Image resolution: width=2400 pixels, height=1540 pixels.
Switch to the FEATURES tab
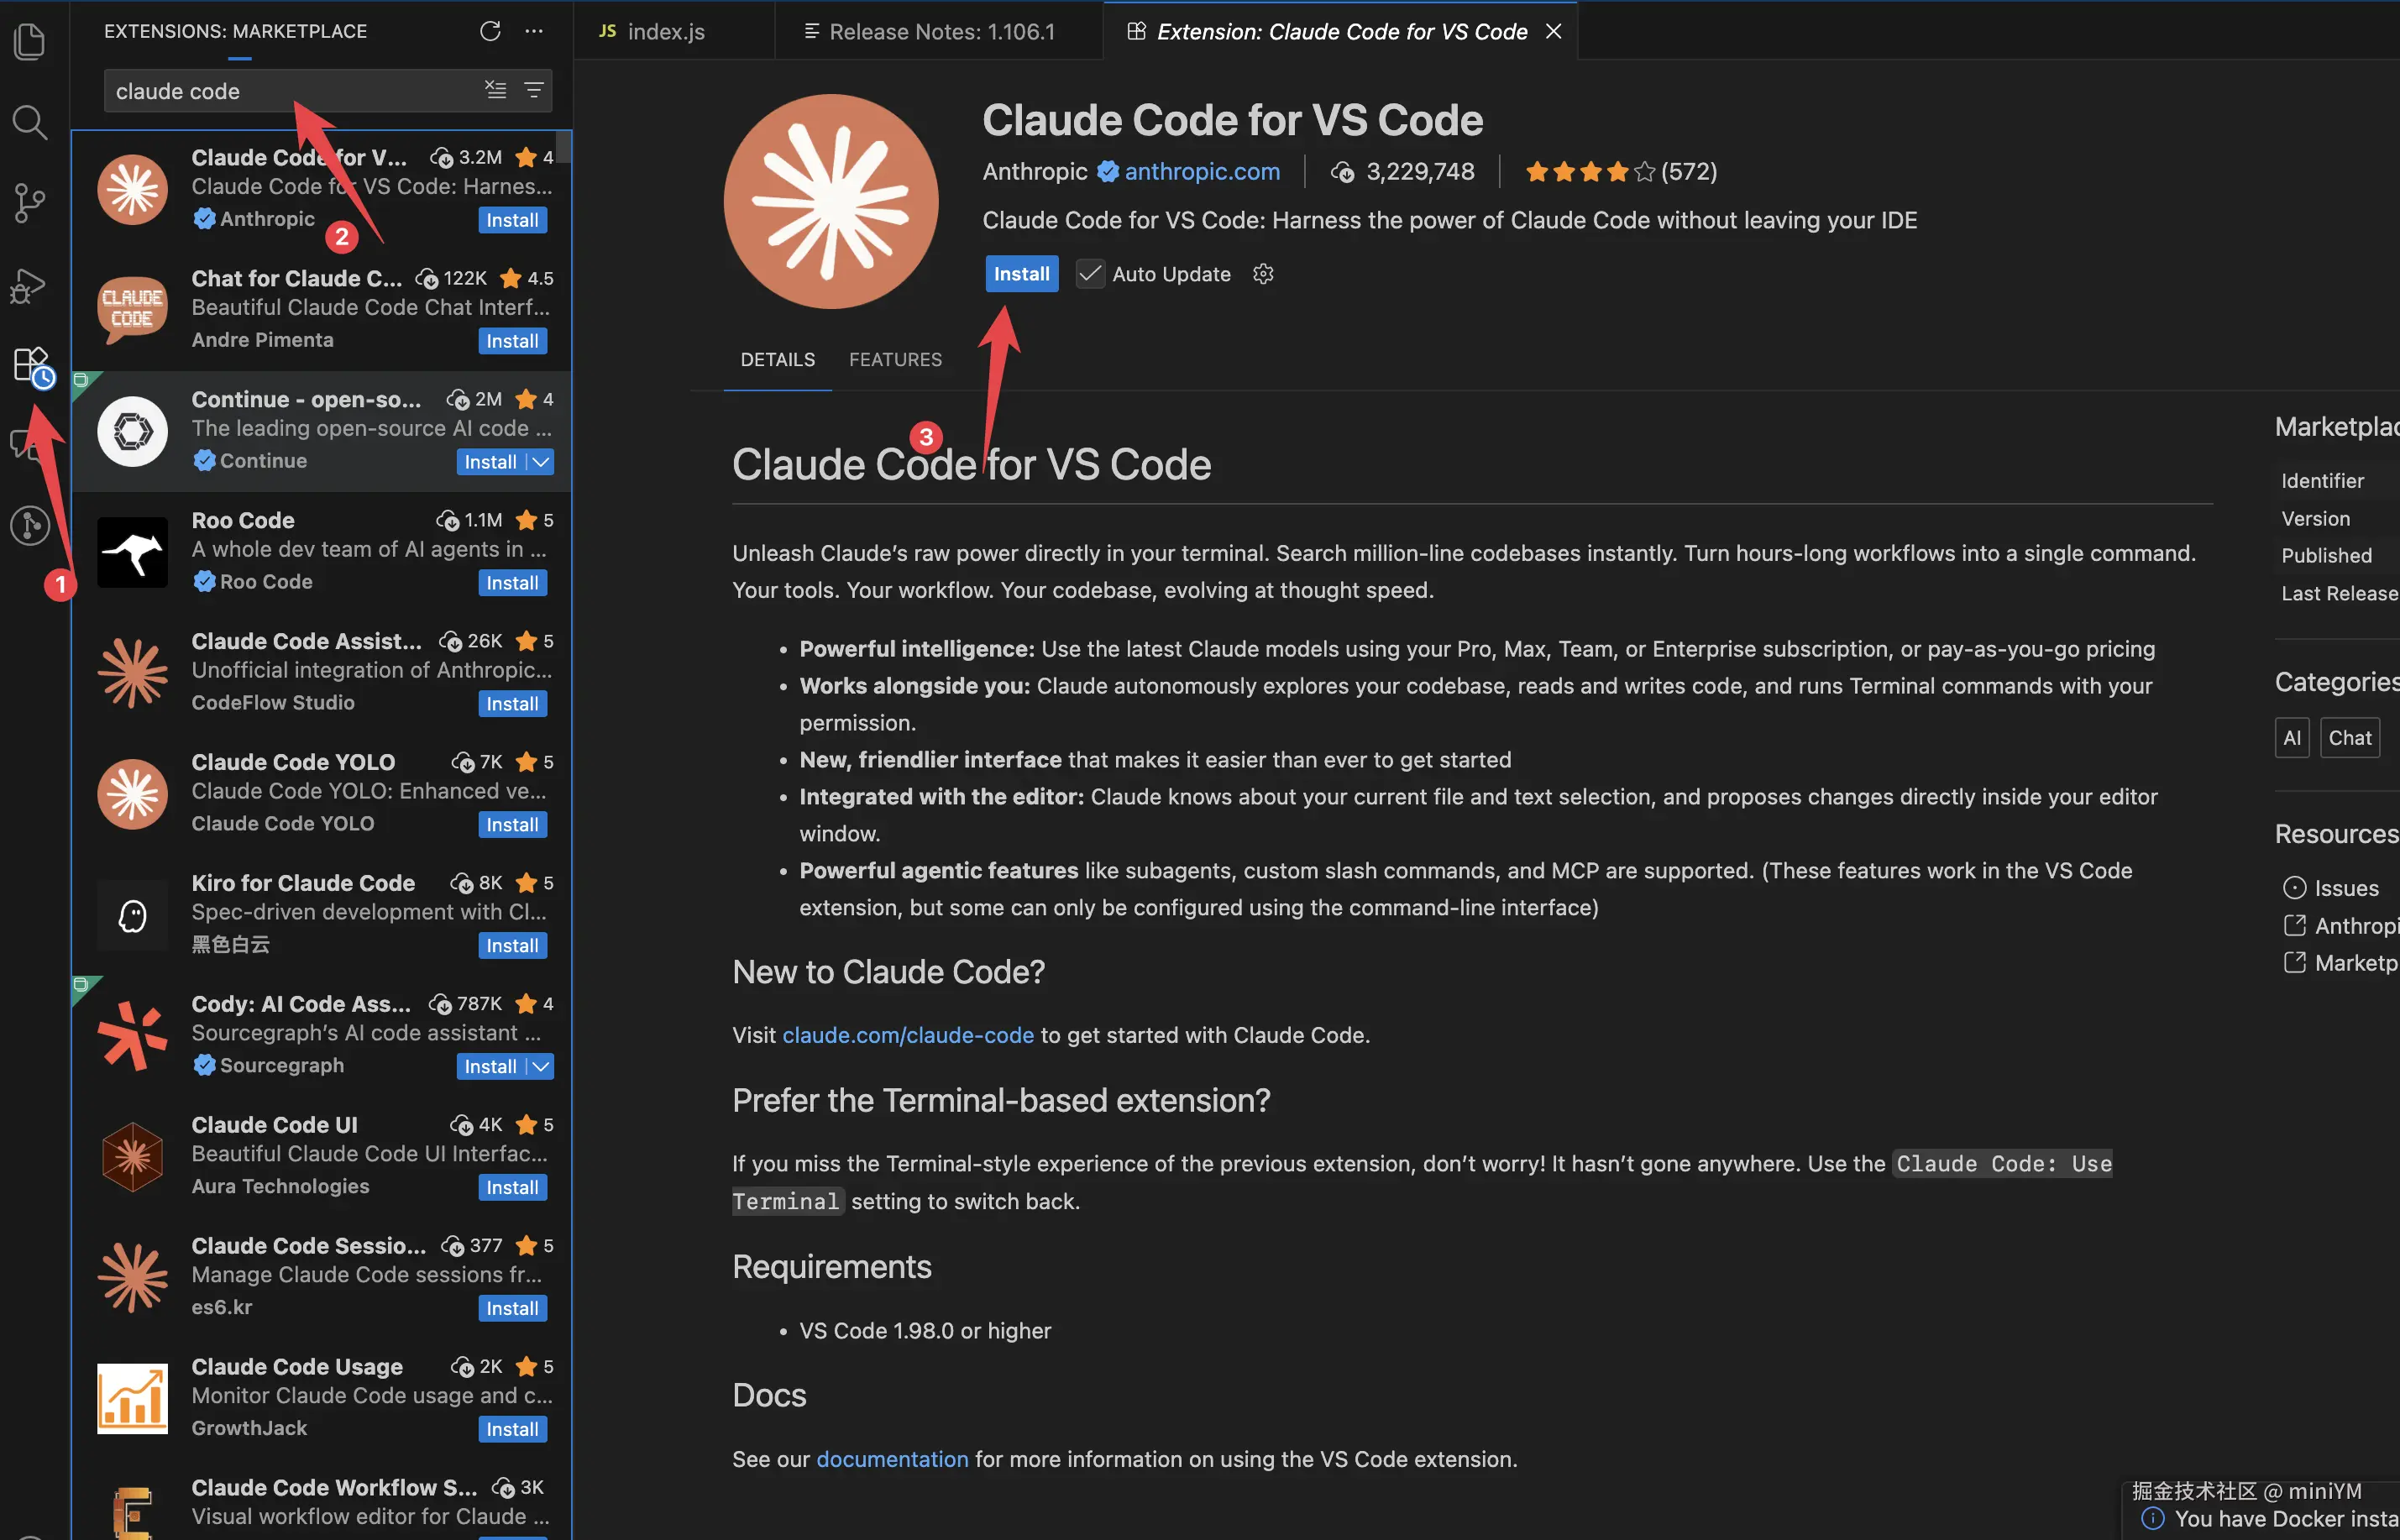point(895,359)
